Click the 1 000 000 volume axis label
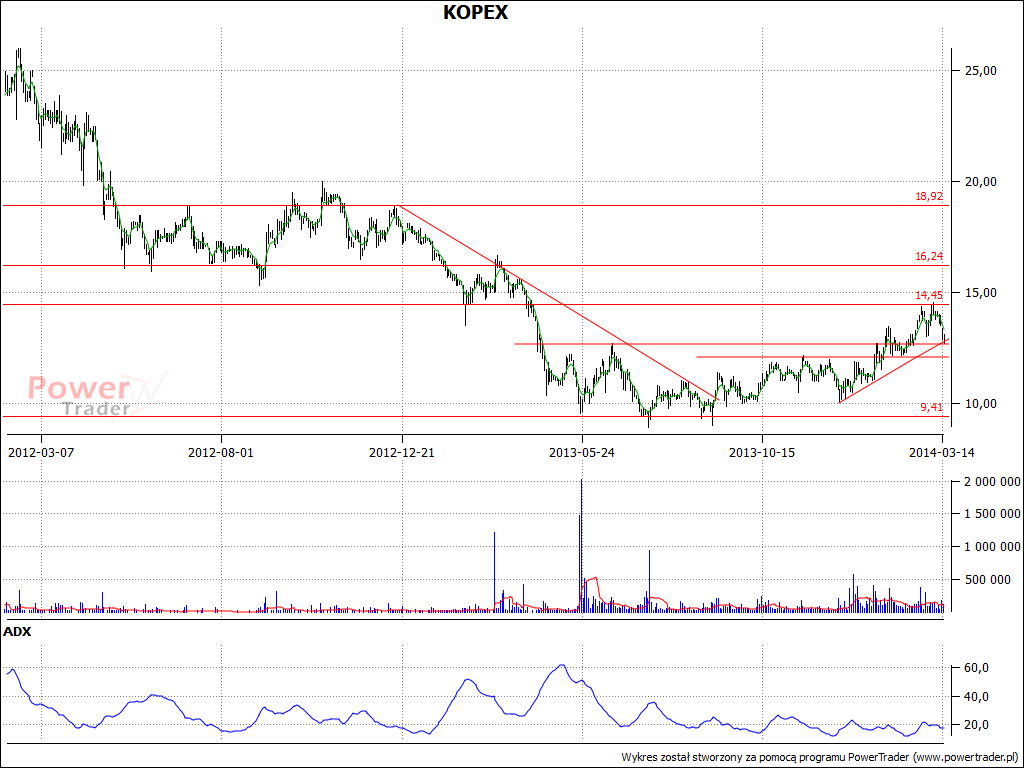Viewport: 1024px width, 768px height. tap(991, 547)
